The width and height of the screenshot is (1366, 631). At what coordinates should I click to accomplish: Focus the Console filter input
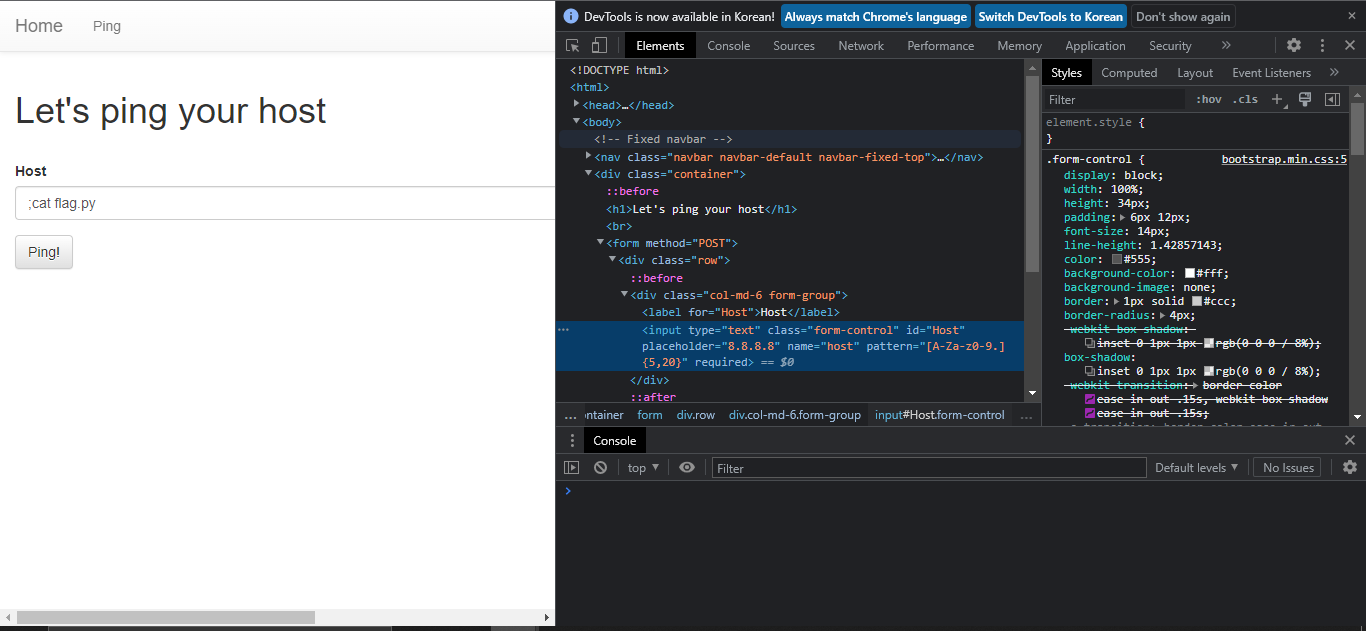pyautogui.click(x=928, y=468)
